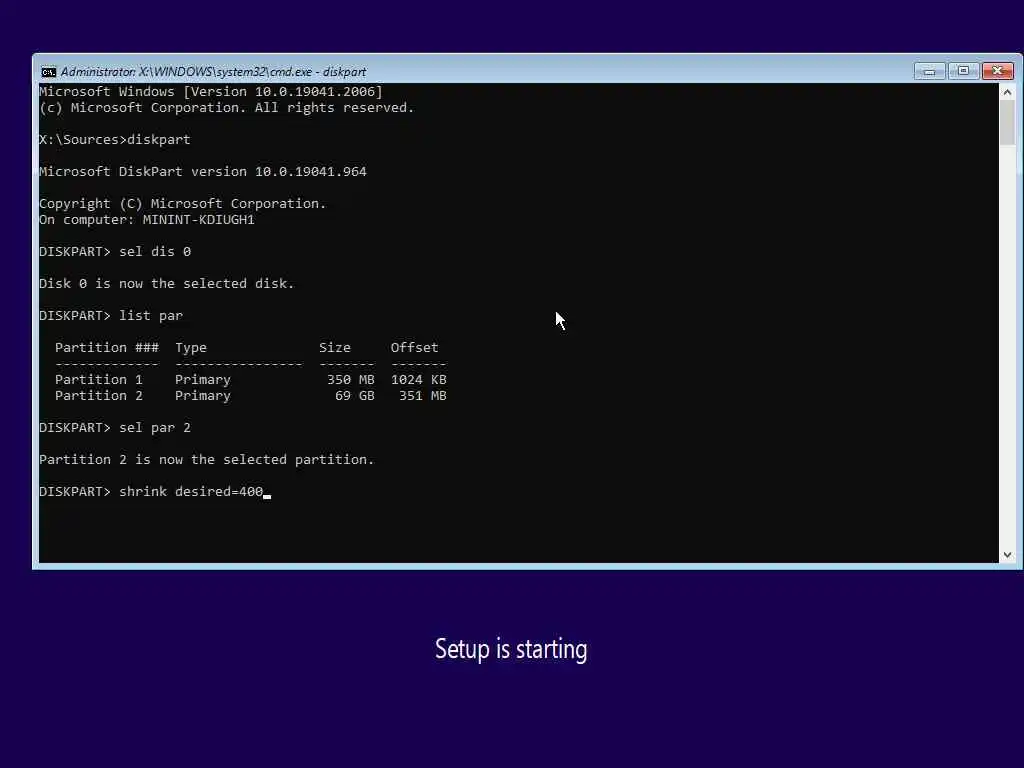Click the 'Partition ###' column header
The image size is (1024, 768).
point(106,347)
